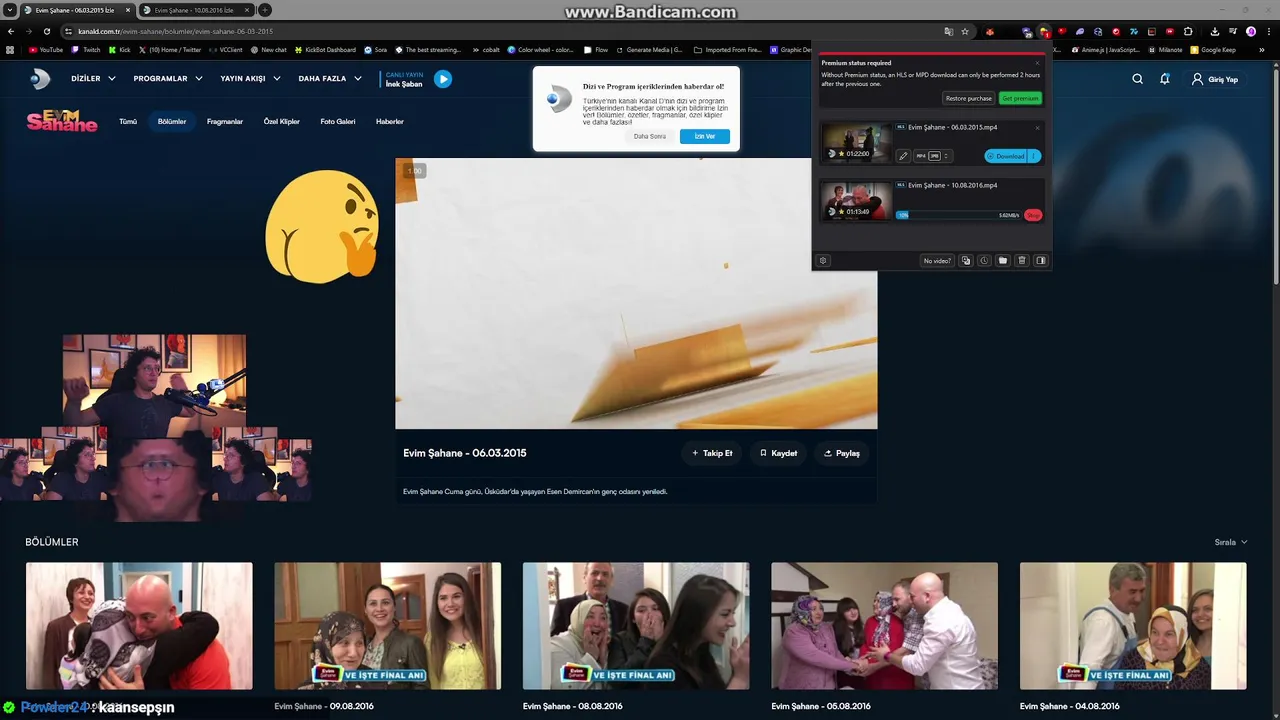Go back to the previous page
Viewport: 1280px width, 720px height.
(11, 31)
